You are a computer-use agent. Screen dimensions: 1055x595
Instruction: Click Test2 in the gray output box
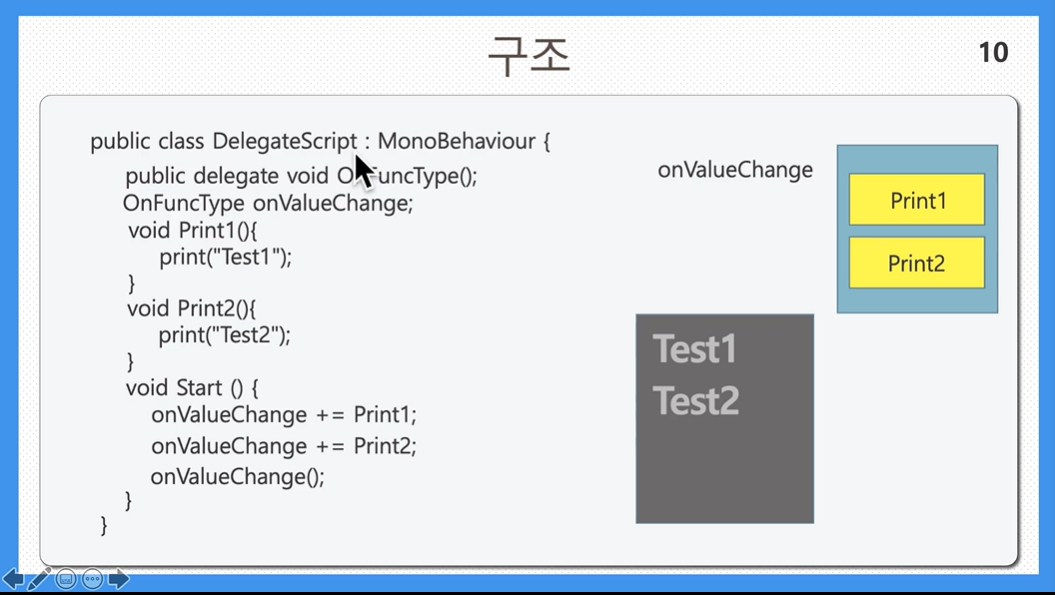pos(696,401)
